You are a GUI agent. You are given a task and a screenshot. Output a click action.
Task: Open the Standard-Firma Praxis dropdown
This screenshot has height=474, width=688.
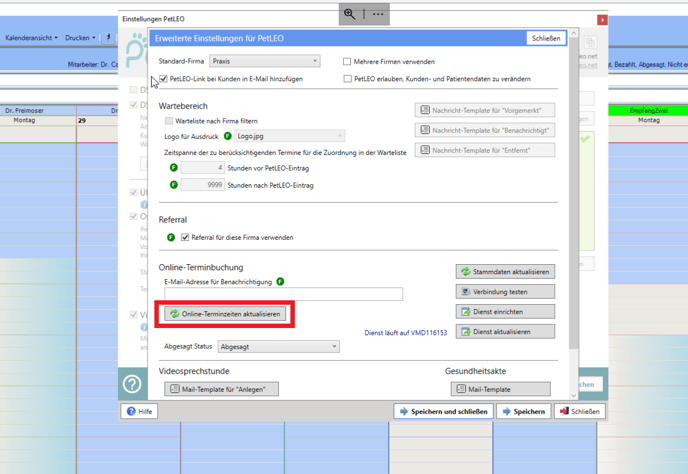(x=265, y=61)
